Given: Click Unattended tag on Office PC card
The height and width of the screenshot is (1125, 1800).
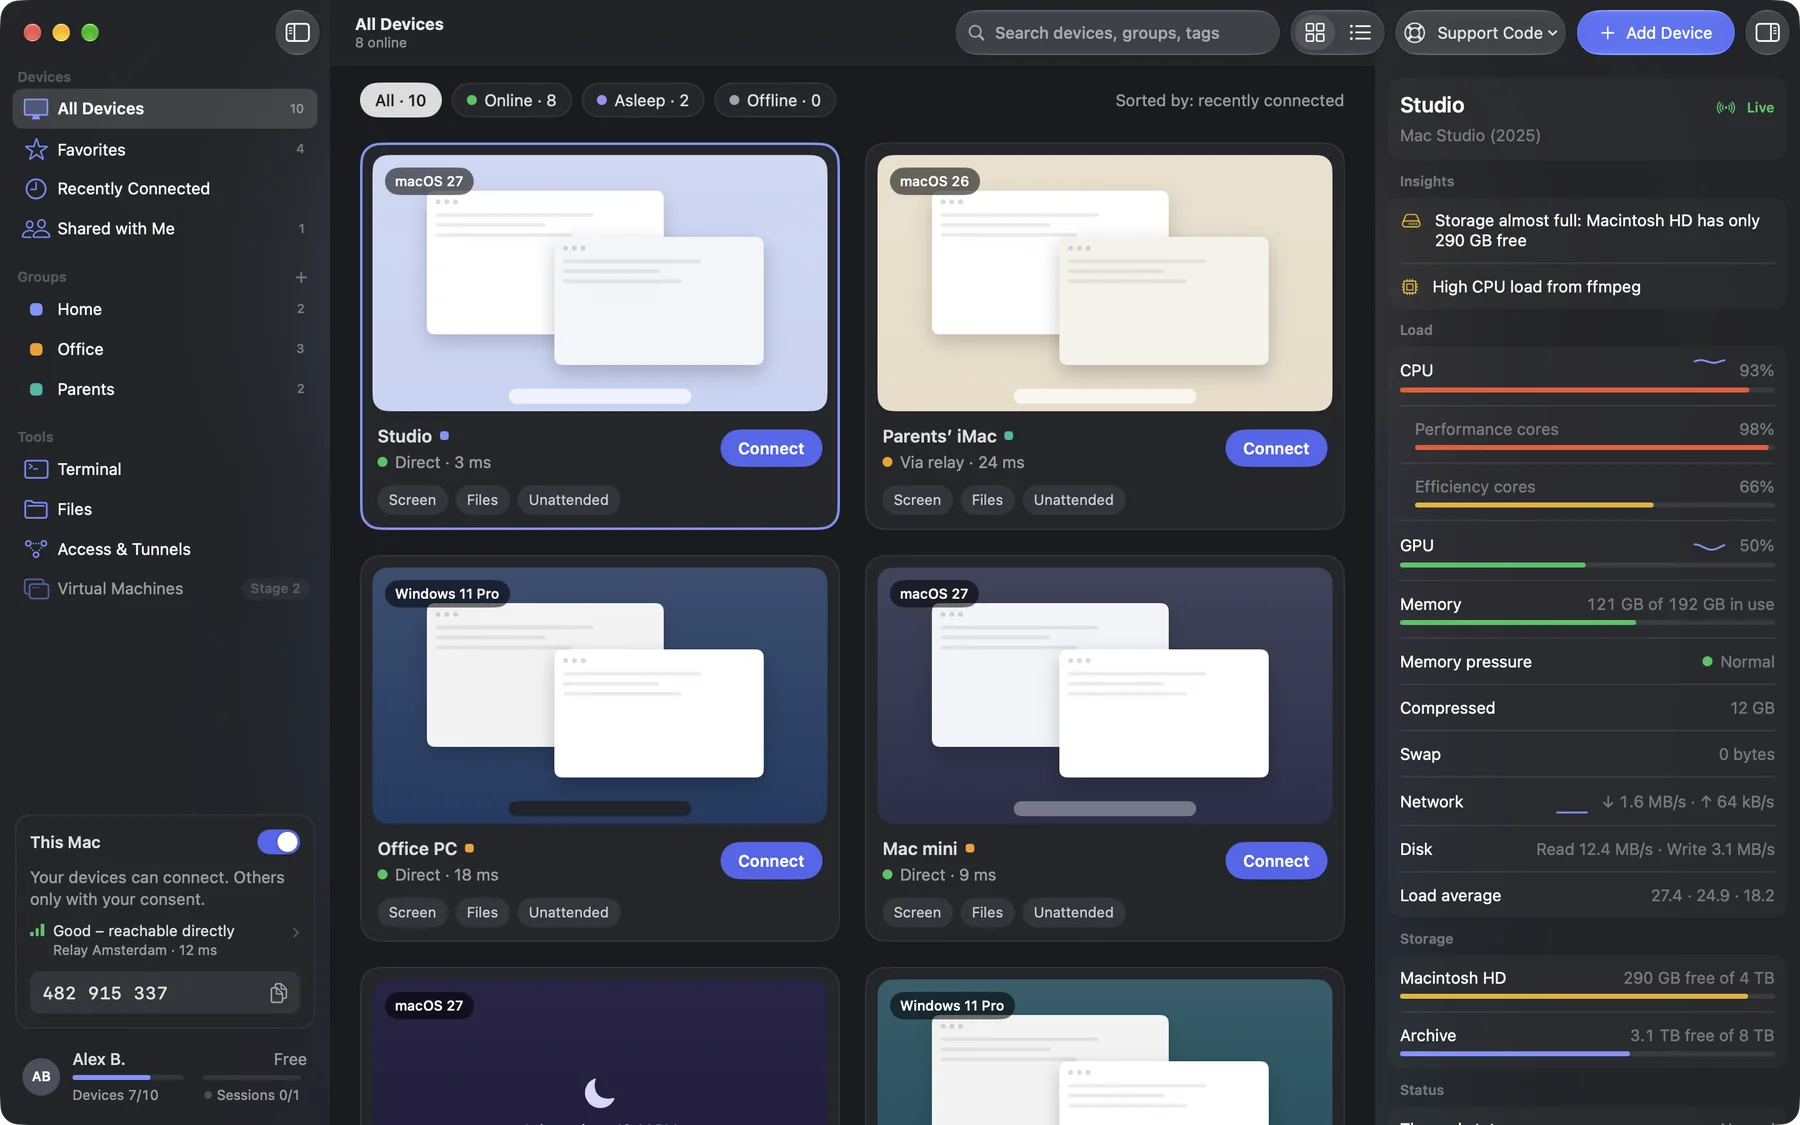Looking at the screenshot, I should tap(568, 912).
